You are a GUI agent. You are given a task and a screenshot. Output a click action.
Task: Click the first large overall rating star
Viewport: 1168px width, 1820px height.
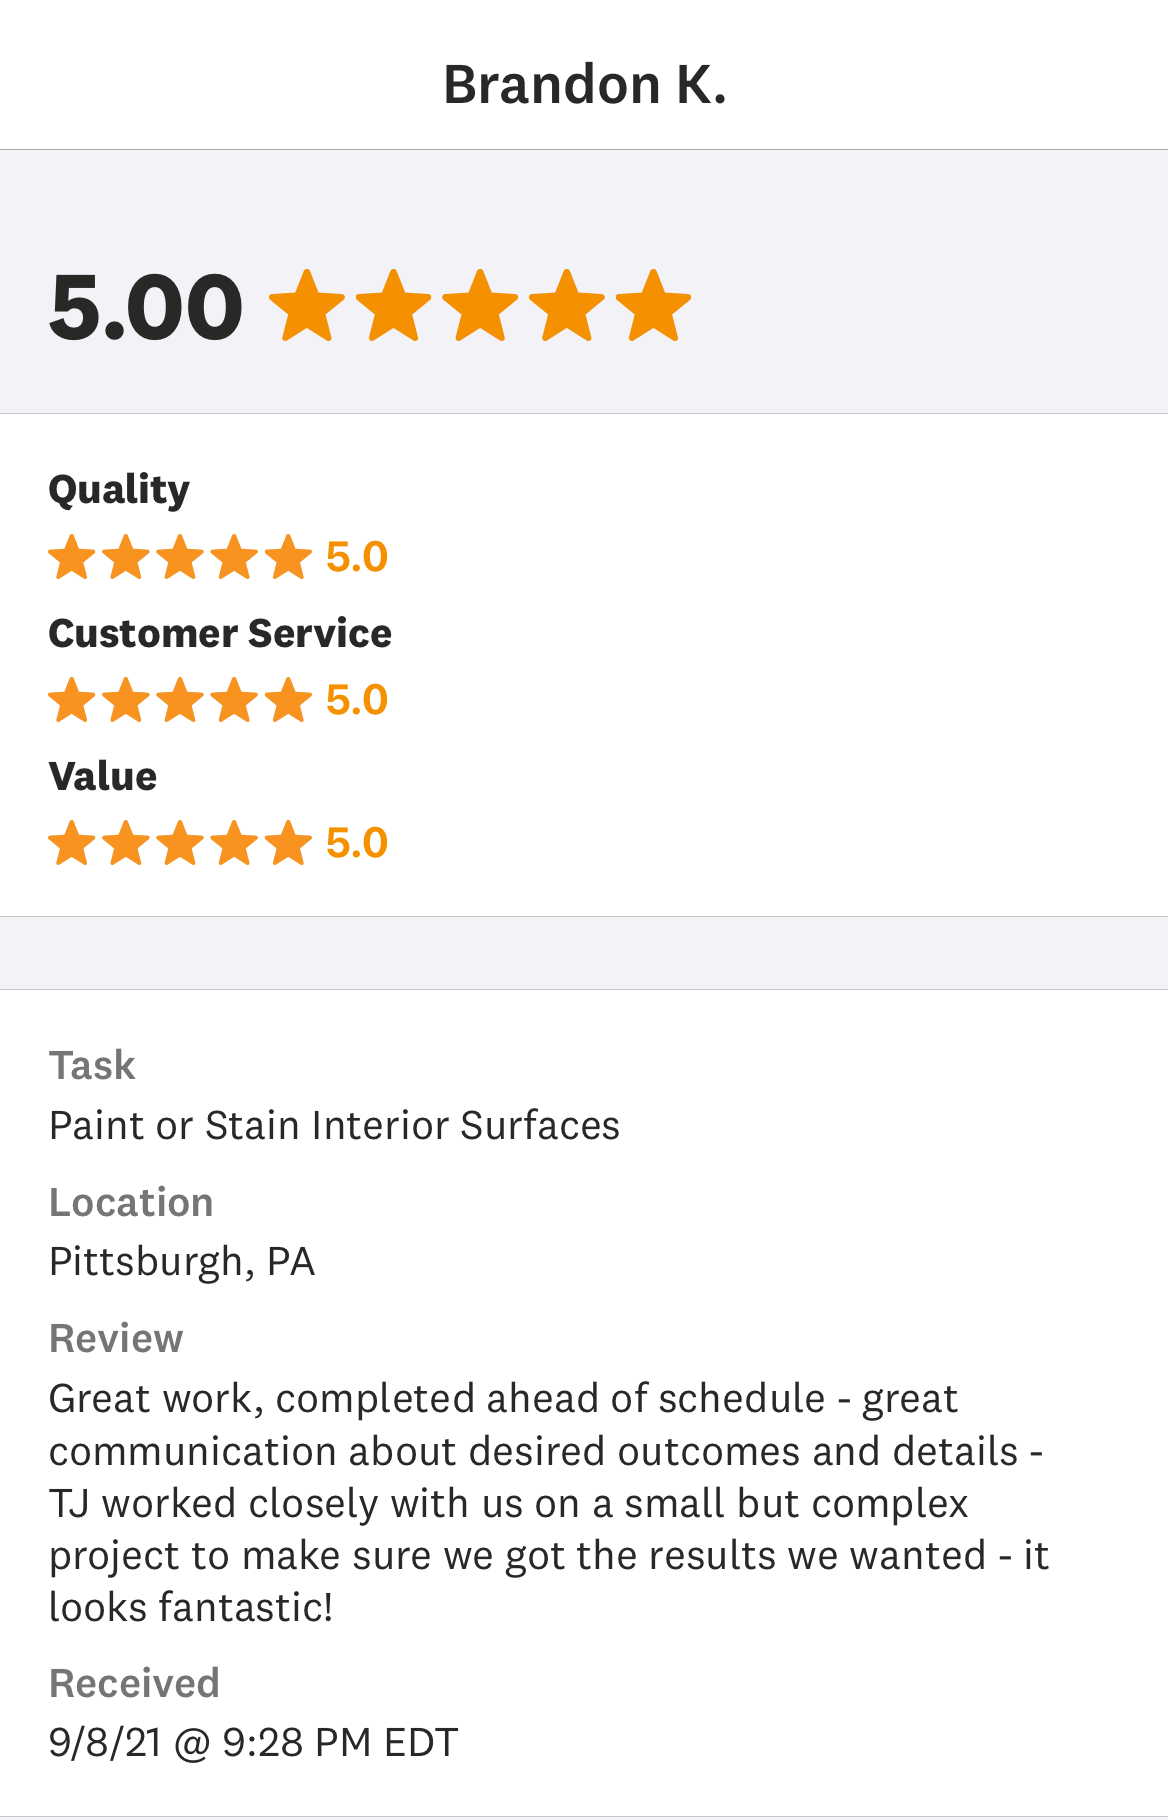(308, 306)
